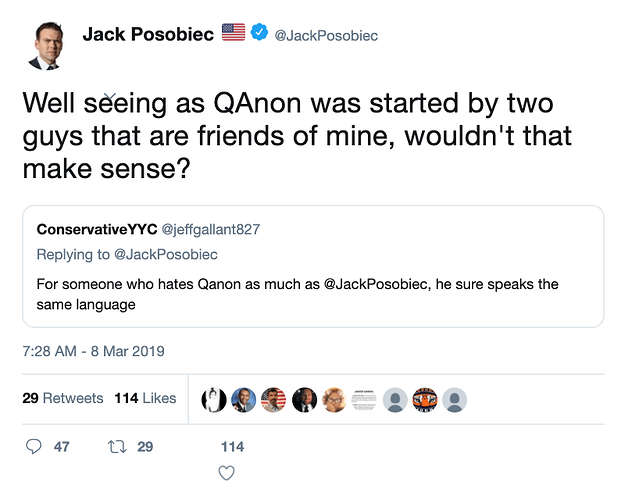View the 29 Retweets list
Viewport: 639px width, 500px height.
[63, 398]
